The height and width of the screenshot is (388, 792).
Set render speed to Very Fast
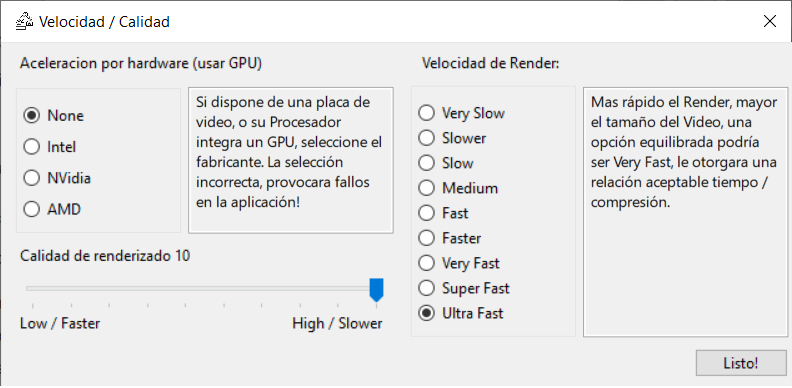[459, 263]
